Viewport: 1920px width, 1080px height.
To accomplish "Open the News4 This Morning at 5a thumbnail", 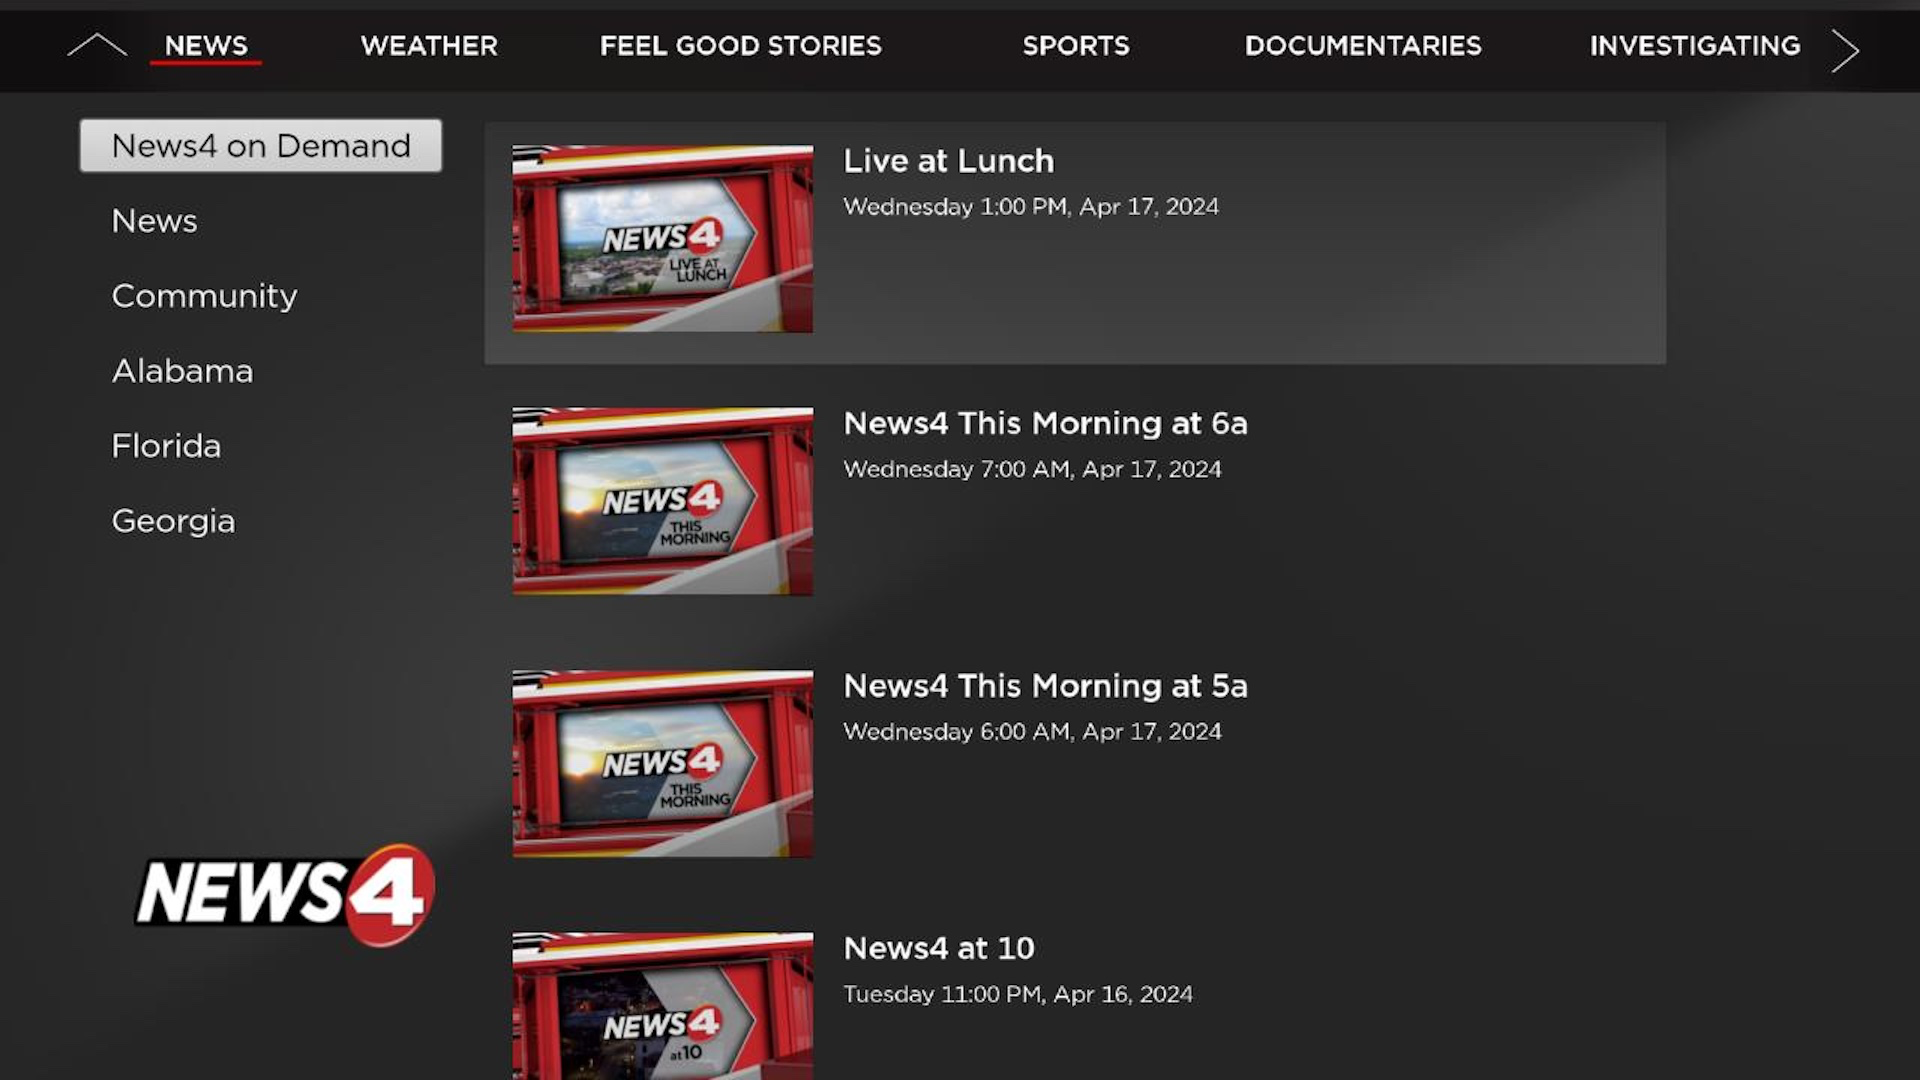I will (x=663, y=764).
